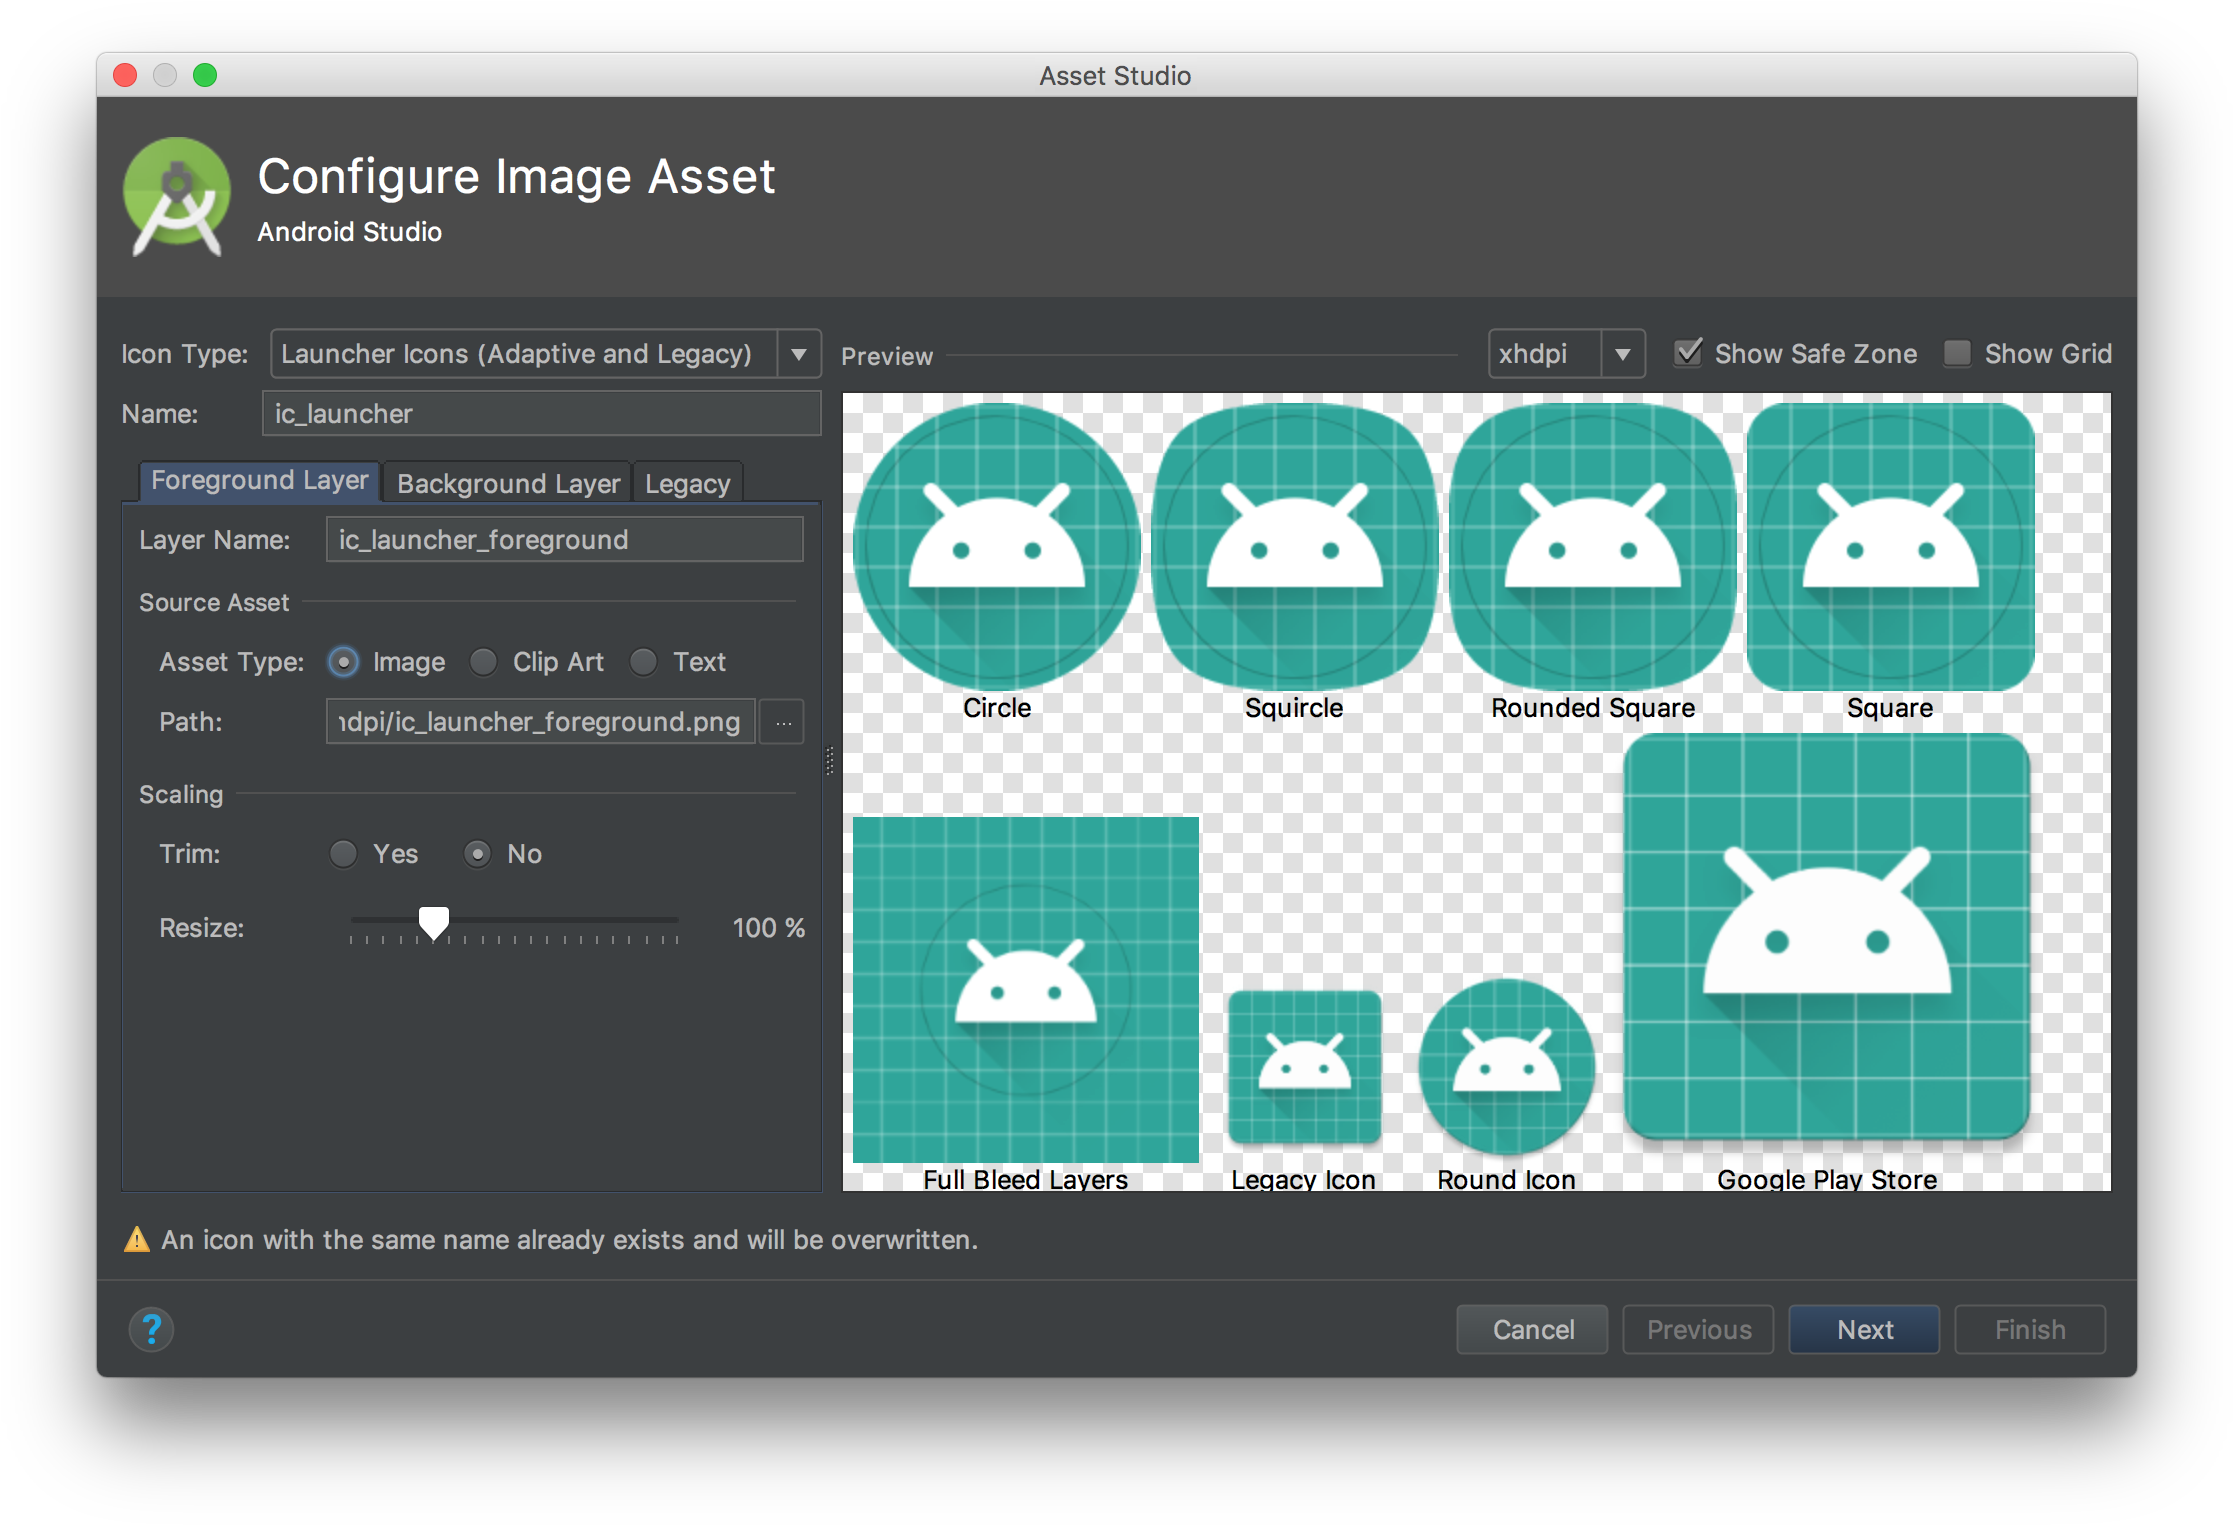The width and height of the screenshot is (2233, 1525).
Task: Click the Android Studio logo icon
Action: 177,198
